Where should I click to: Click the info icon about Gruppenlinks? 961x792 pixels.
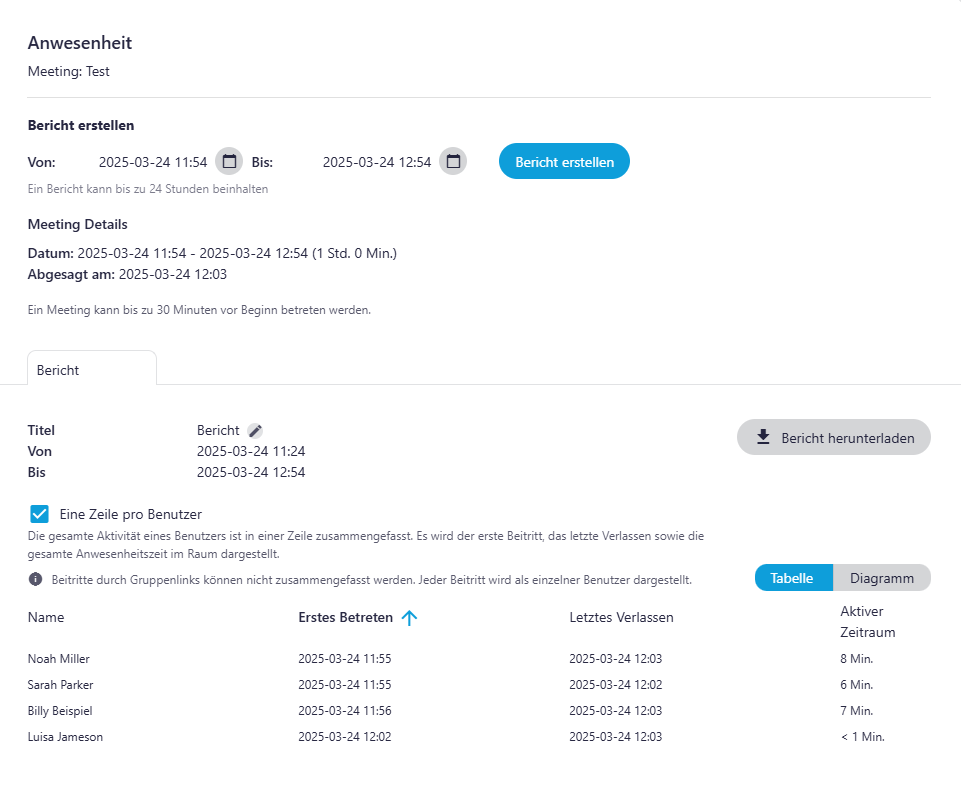pyautogui.click(x=35, y=579)
